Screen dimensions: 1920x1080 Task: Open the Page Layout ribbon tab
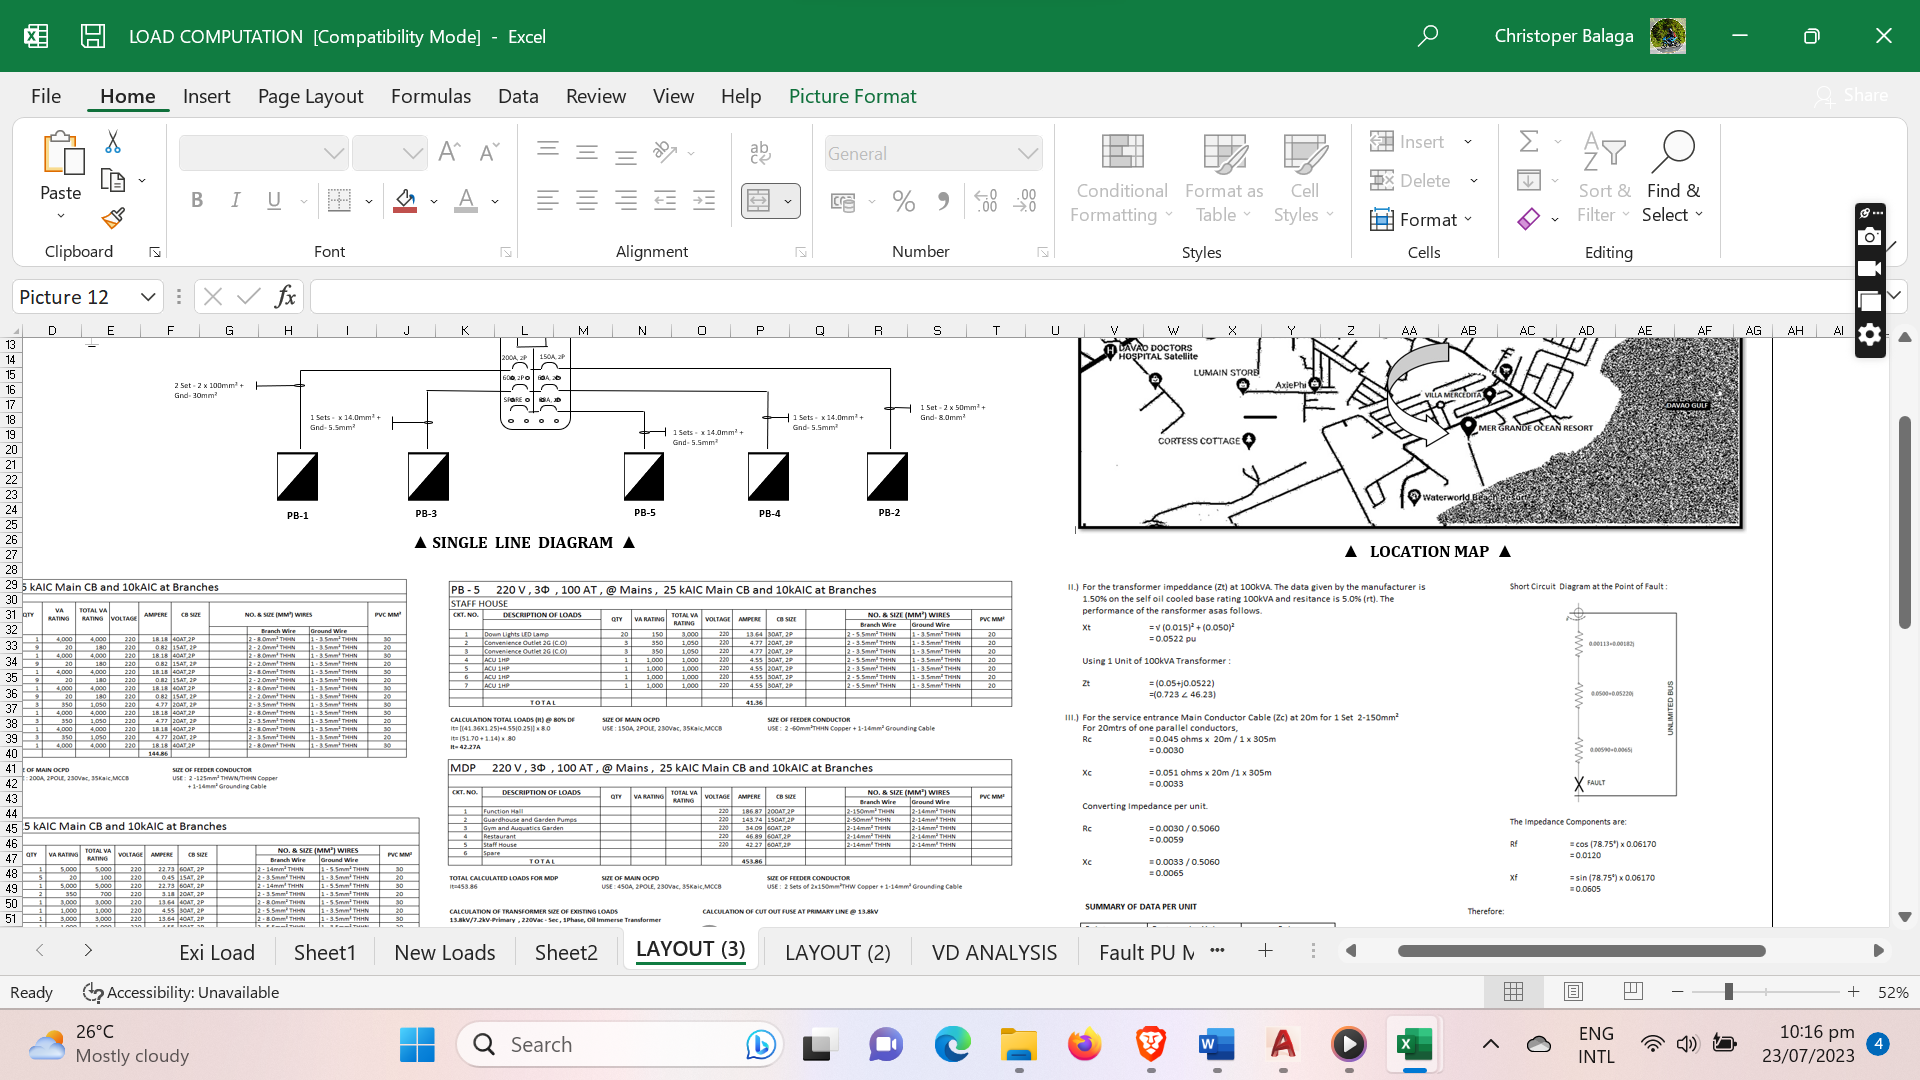310,96
